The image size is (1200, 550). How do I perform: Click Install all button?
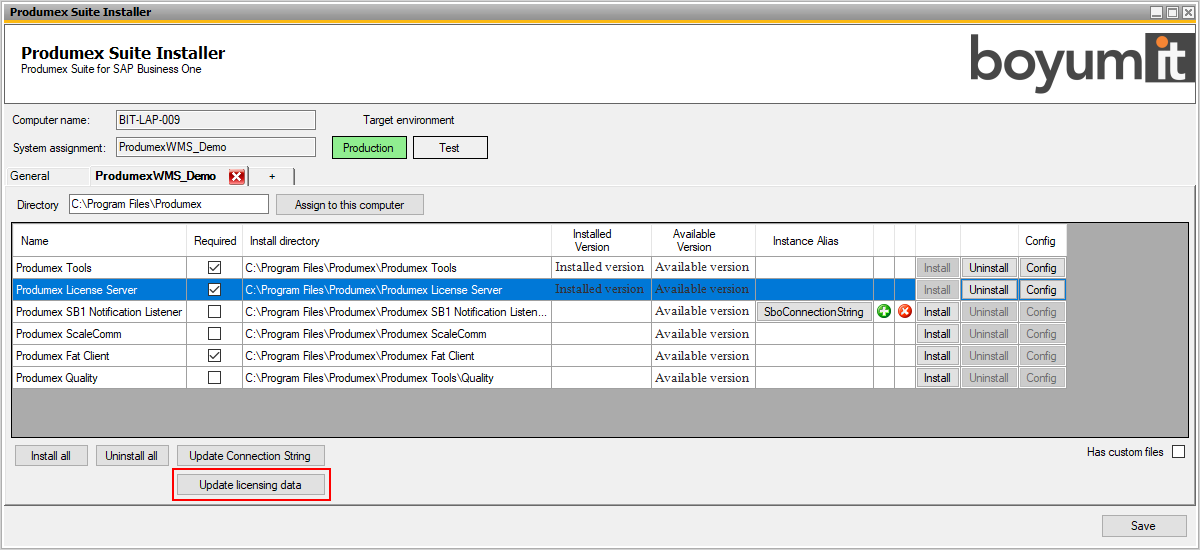click(x=51, y=456)
